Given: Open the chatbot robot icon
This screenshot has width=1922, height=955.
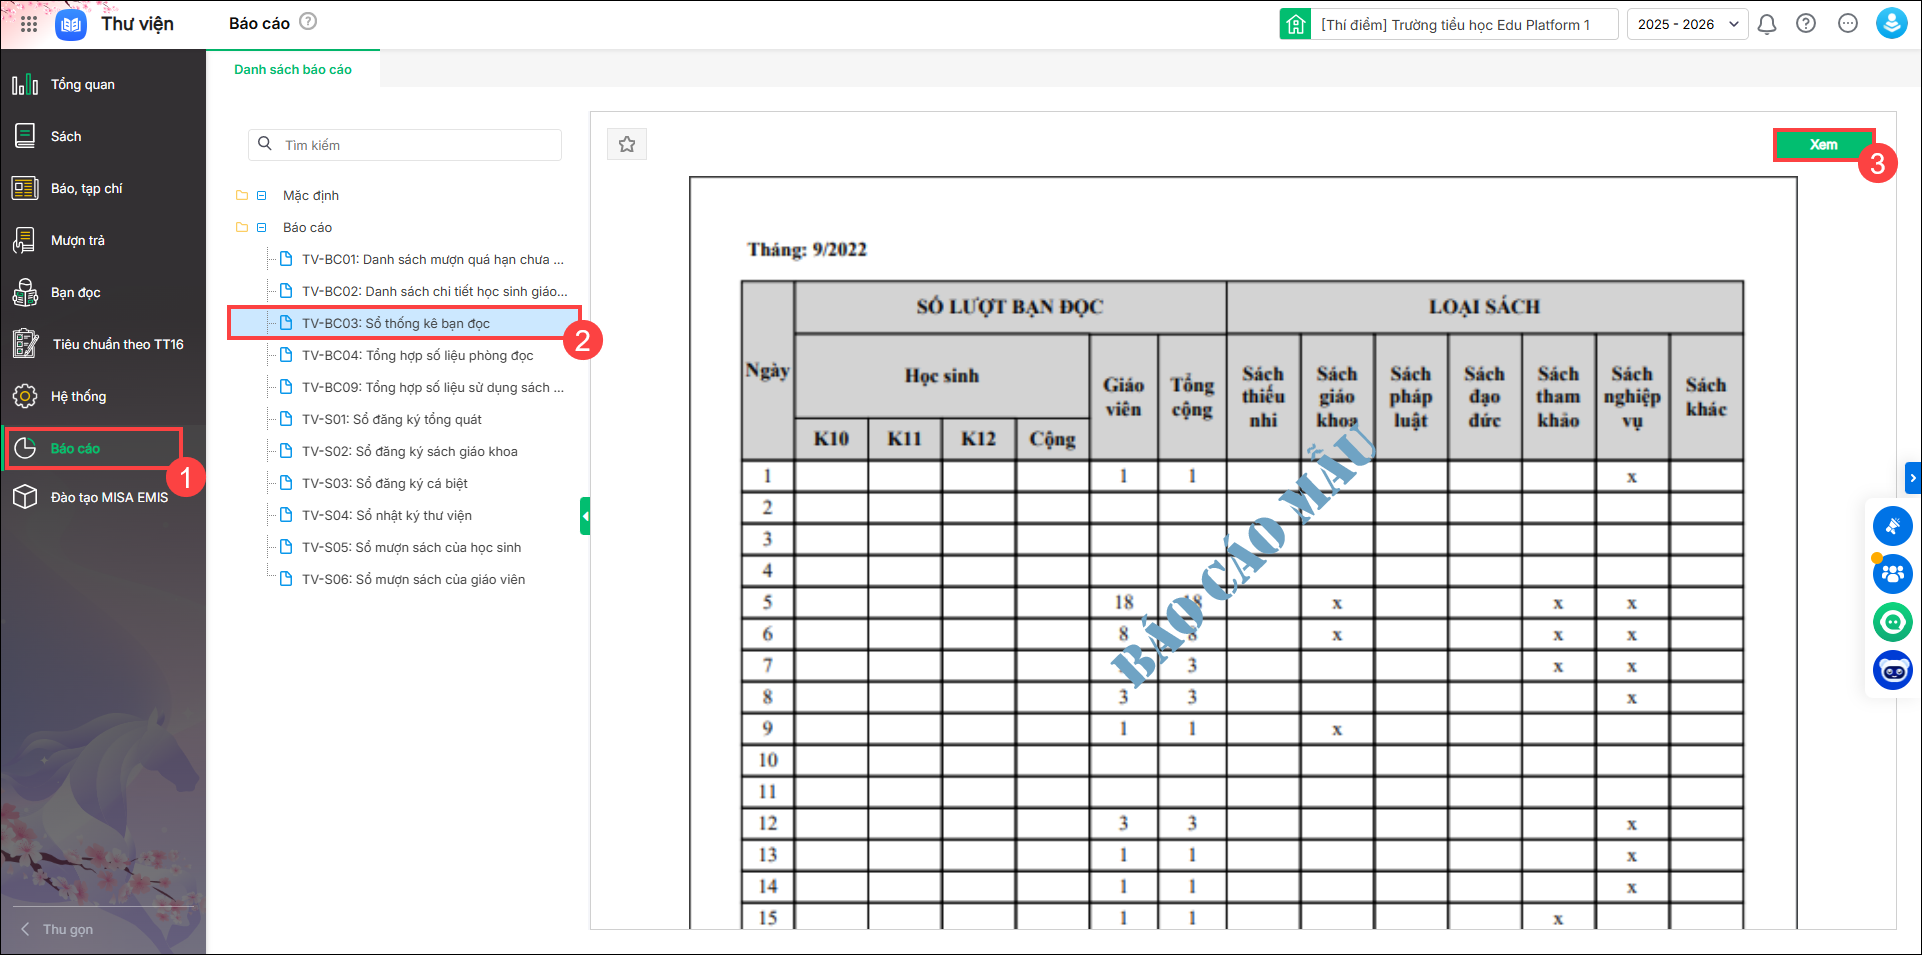Looking at the screenshot, I should [1892, 670].
